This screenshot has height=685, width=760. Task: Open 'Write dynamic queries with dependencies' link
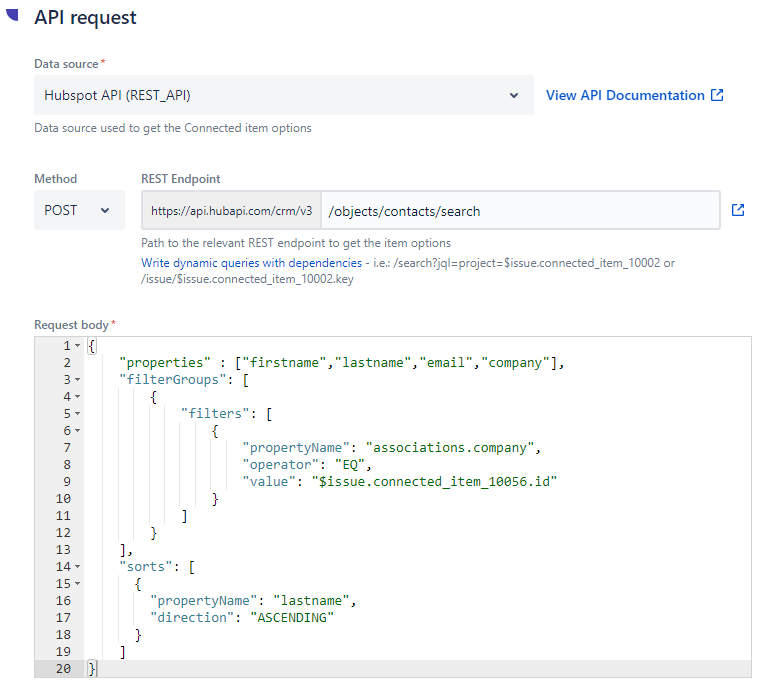[x=251, y=263]
